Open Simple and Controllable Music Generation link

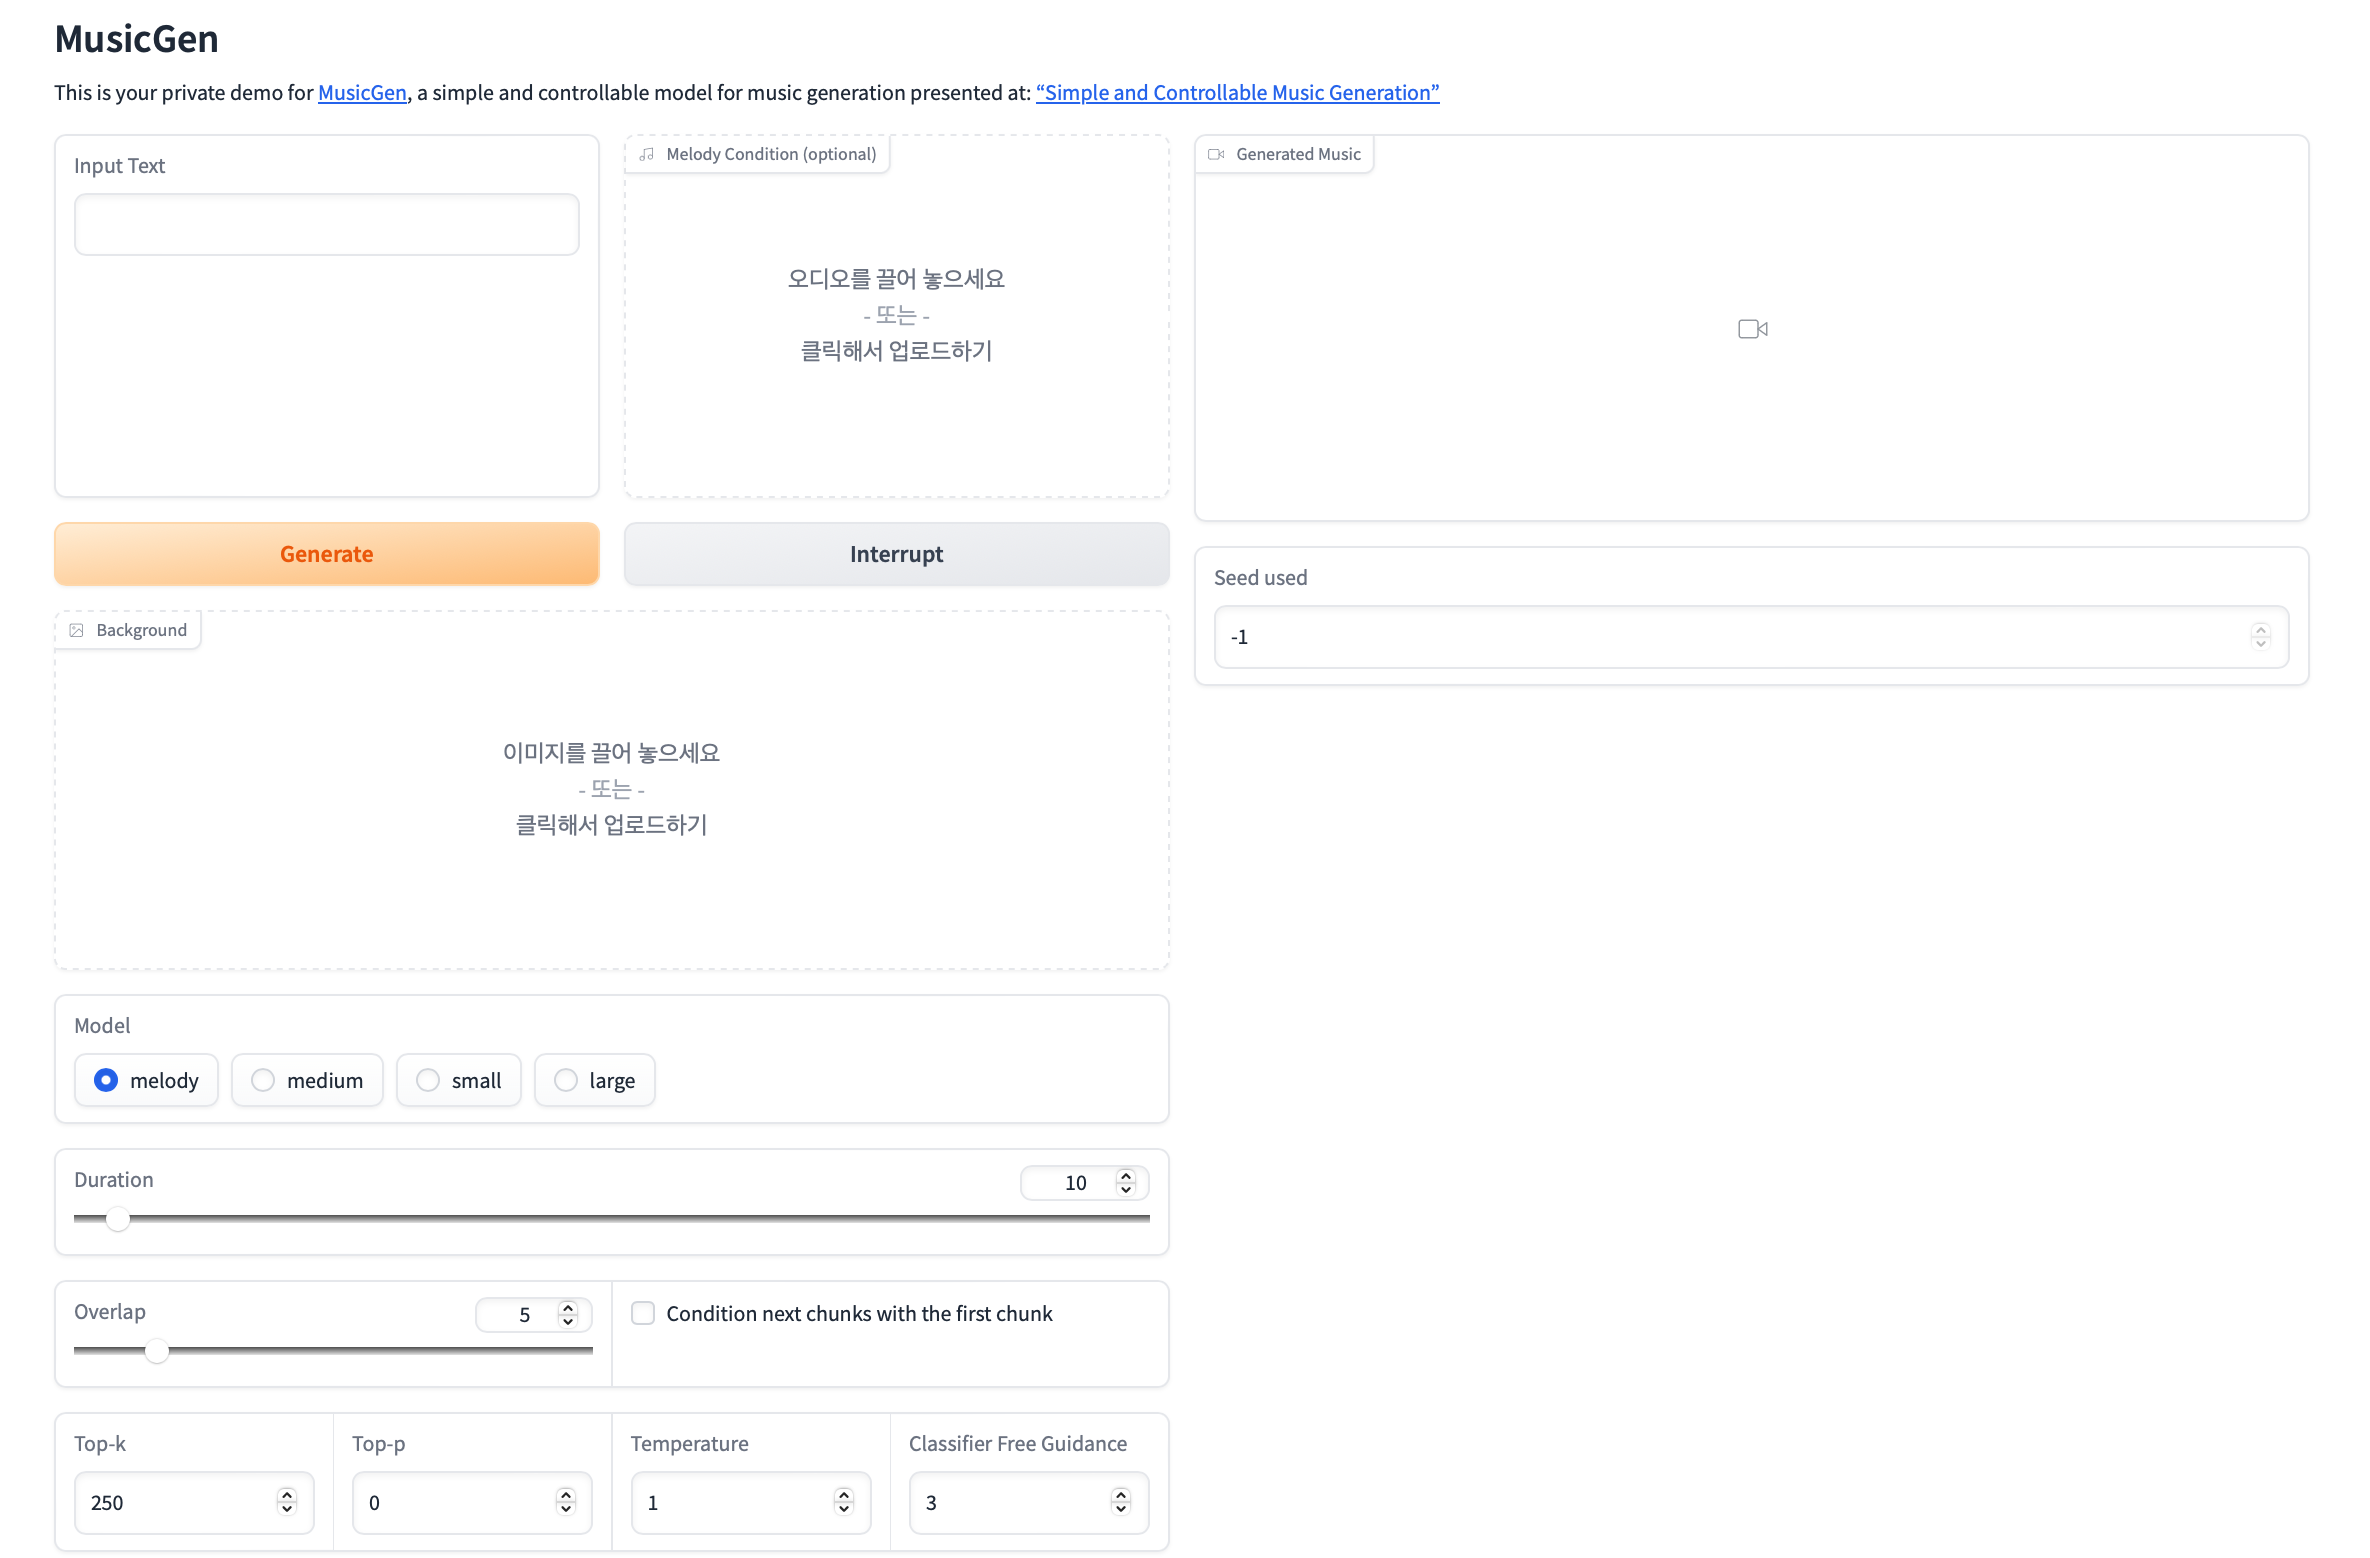(x=1237, y=92)
